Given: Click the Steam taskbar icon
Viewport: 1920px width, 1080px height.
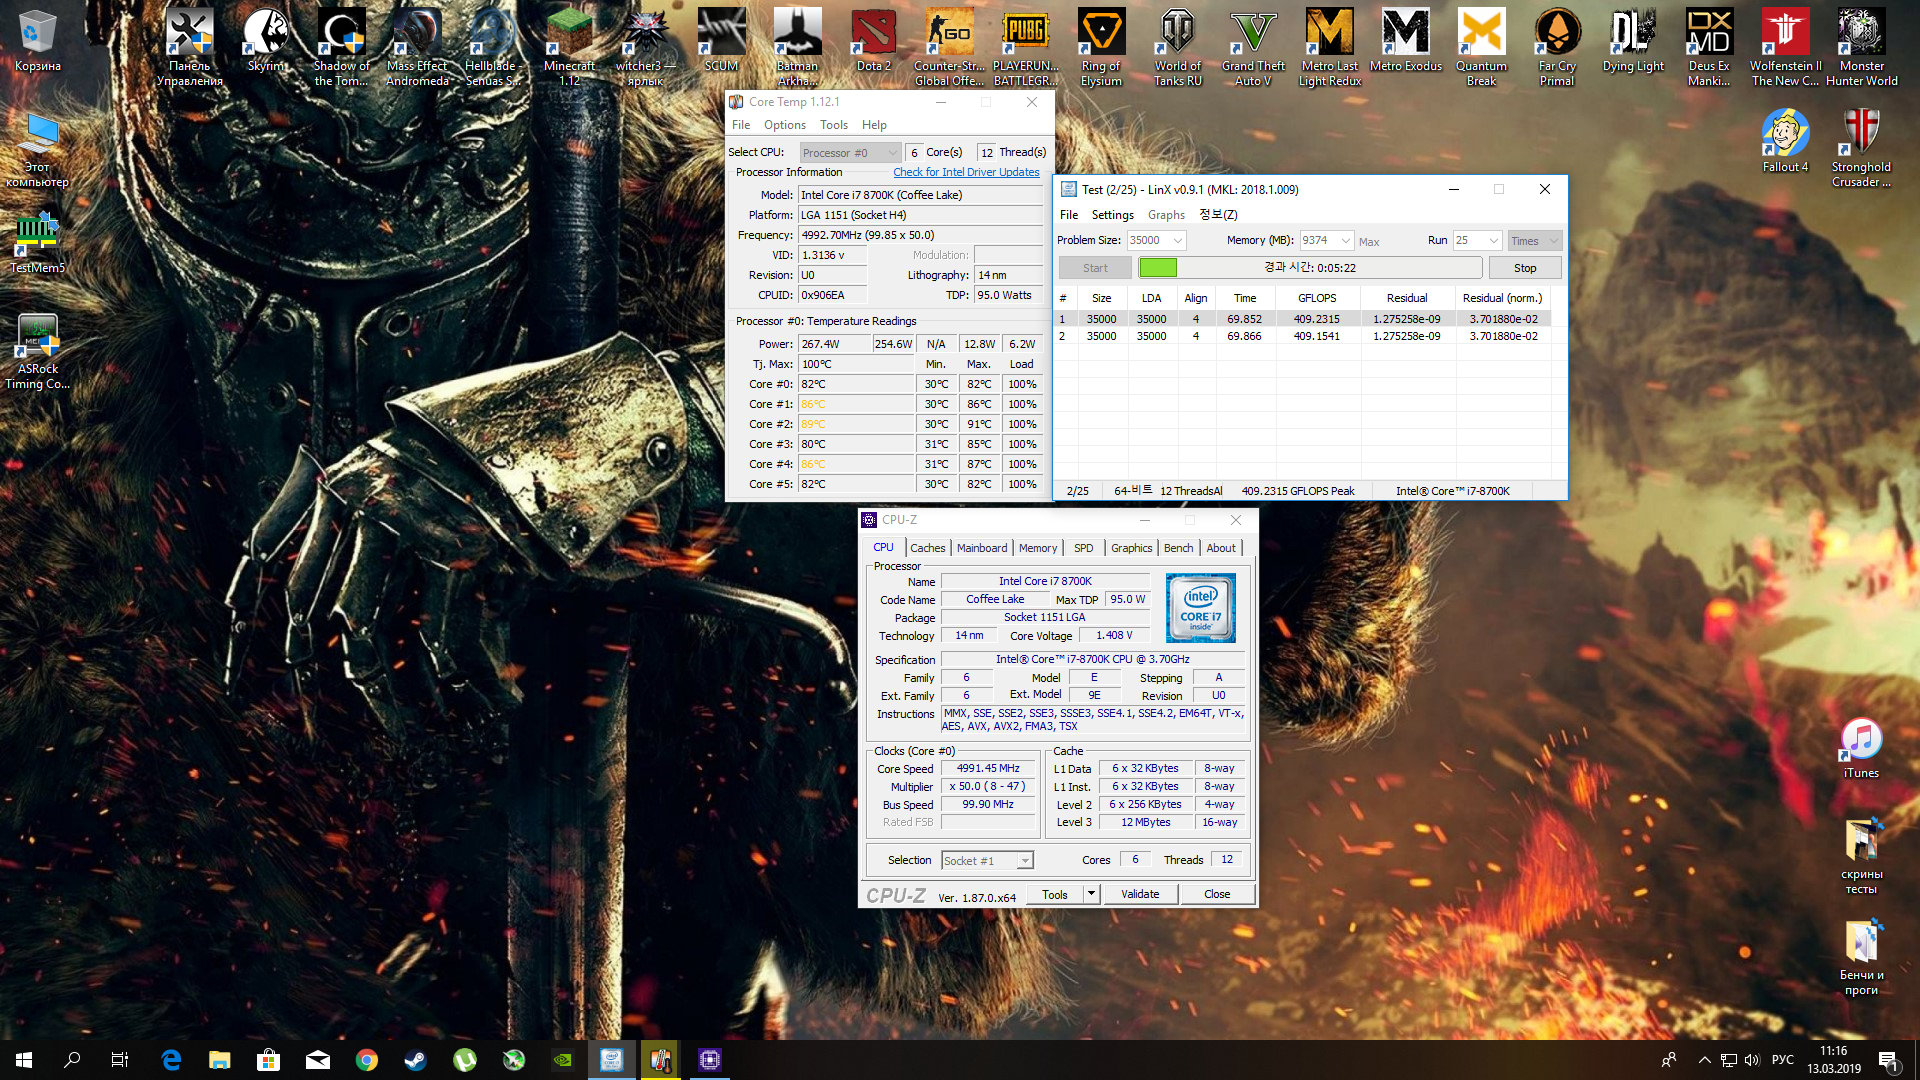Looking at the screenshot, I should 415,1060.
